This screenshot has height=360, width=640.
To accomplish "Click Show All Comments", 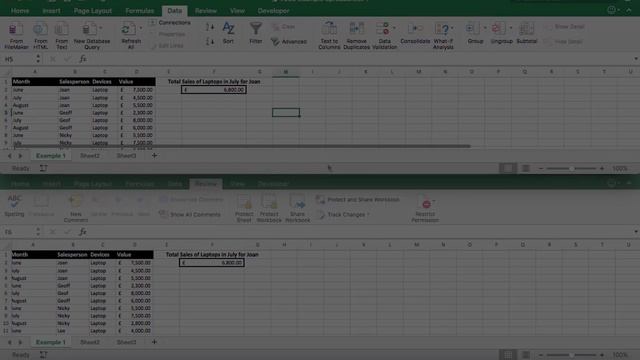I will 190,214.
